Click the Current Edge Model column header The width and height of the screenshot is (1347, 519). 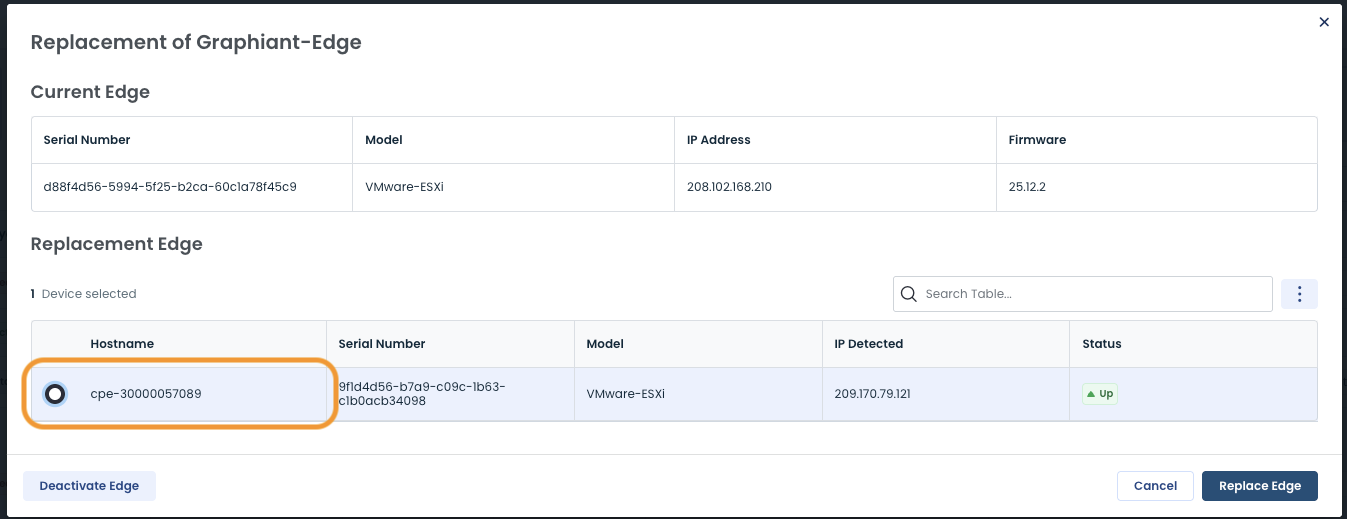[x=384, y=140]
